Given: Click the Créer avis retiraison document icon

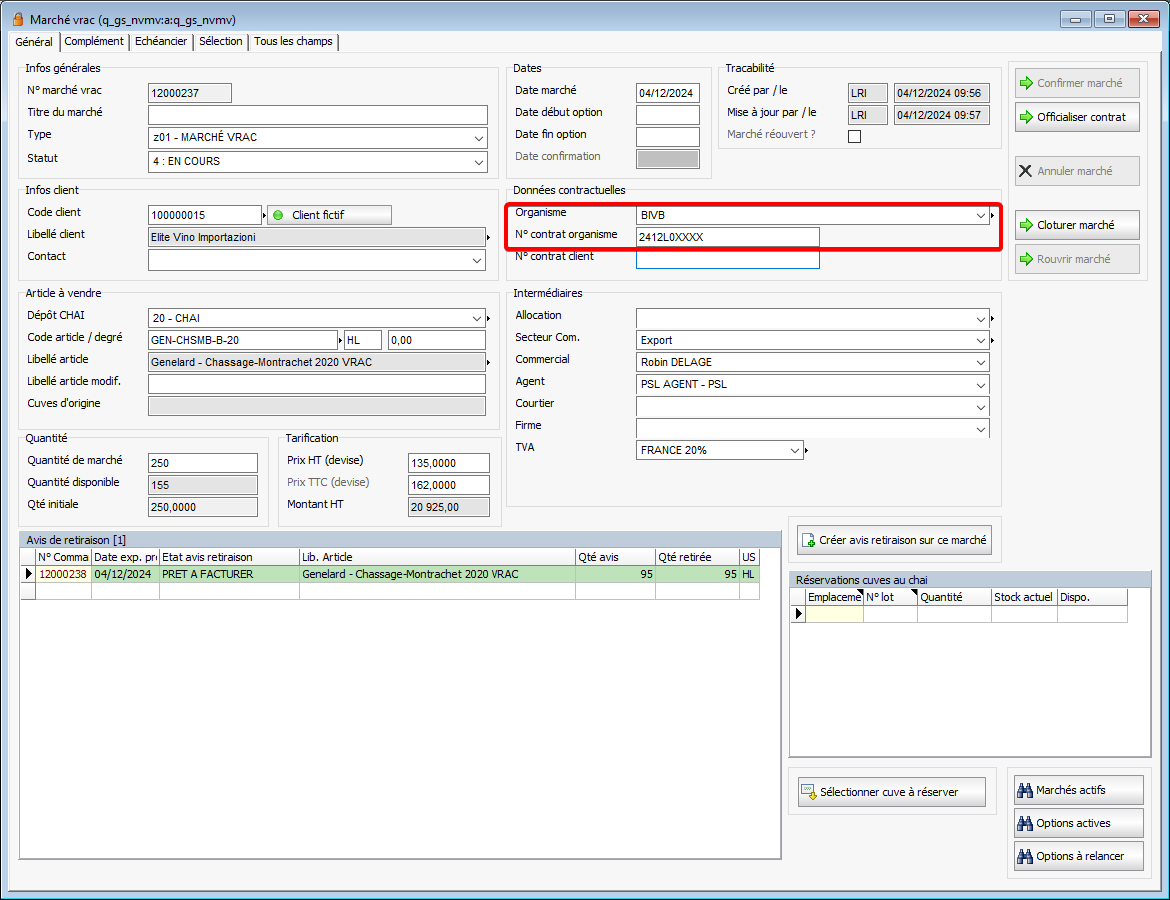Looking at the screenshot, I should pyautogui.click(x=807, y=540).
